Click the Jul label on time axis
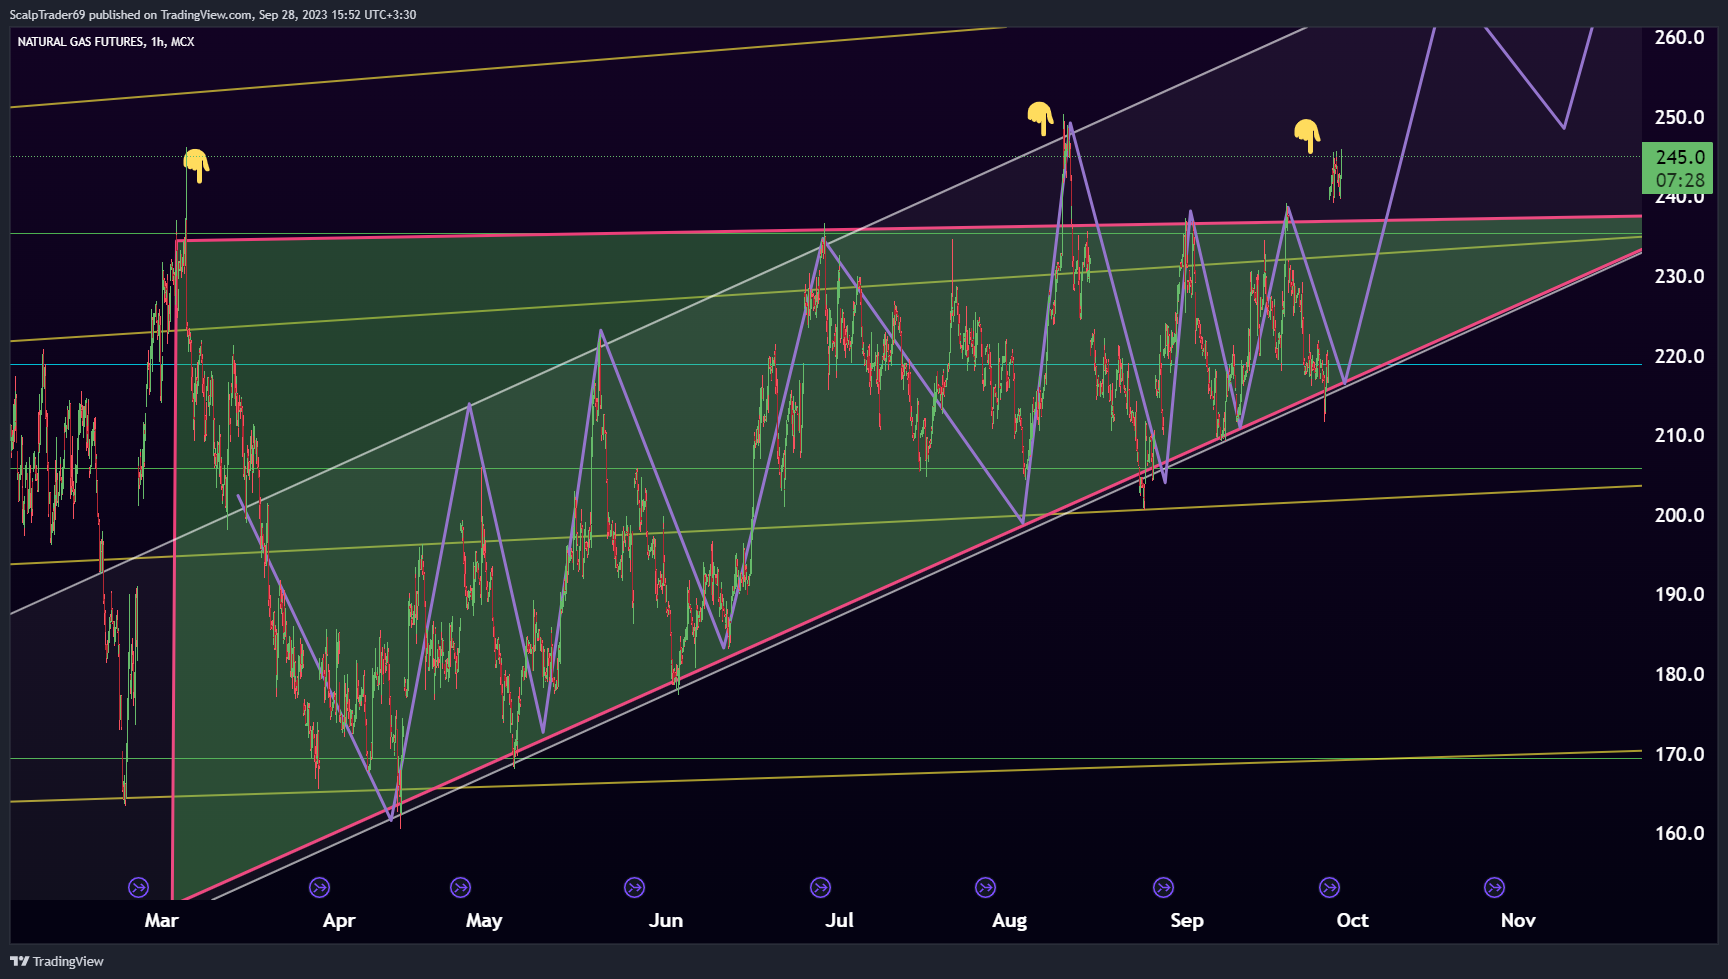Screen dimensions: 1728x979 click(x=839, y=920)
